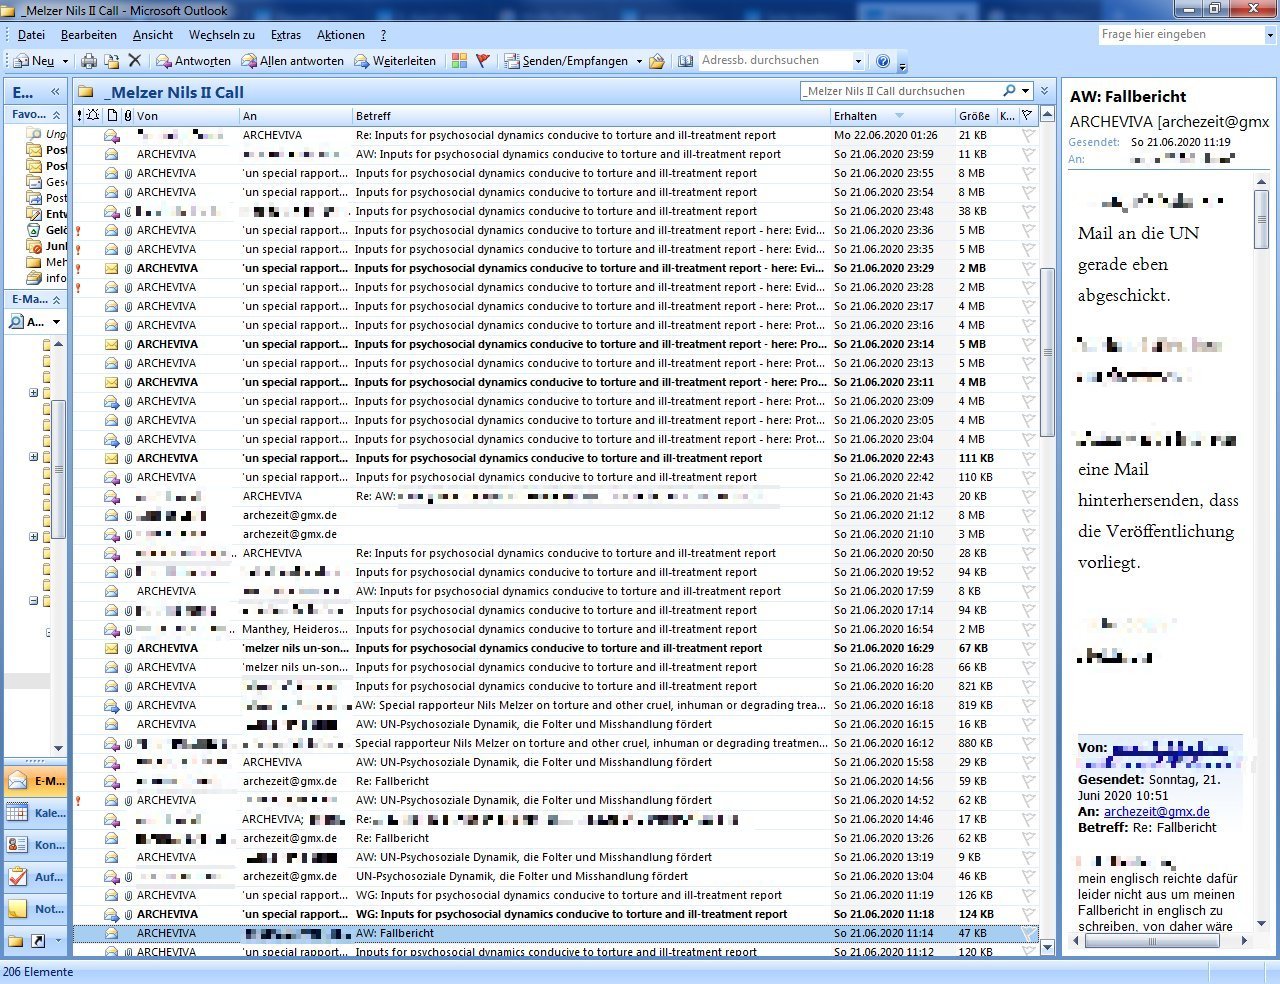1280x984 pixels.
Task: Open the Notes pane button (Not...)
Action: point(36,909)
